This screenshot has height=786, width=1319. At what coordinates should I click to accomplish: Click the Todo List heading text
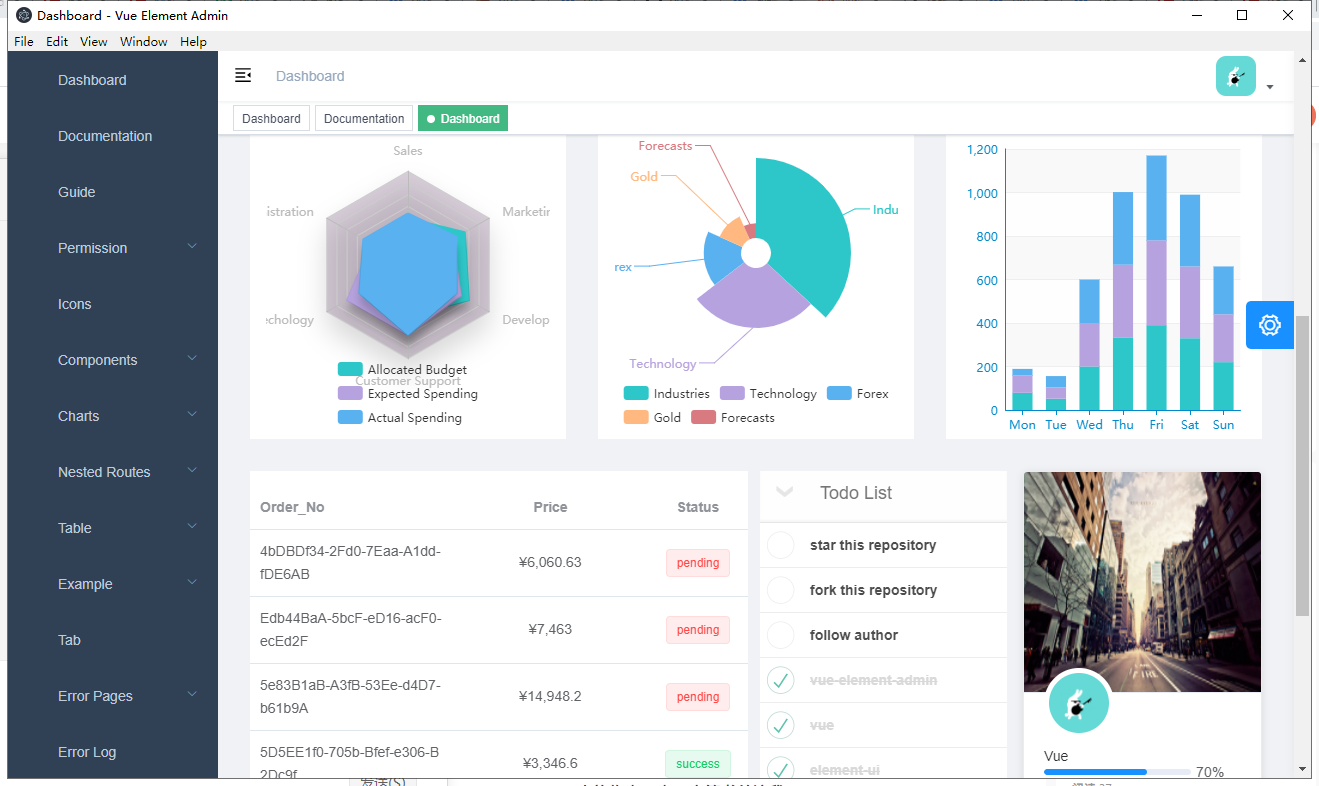click(x=856, y=493)
